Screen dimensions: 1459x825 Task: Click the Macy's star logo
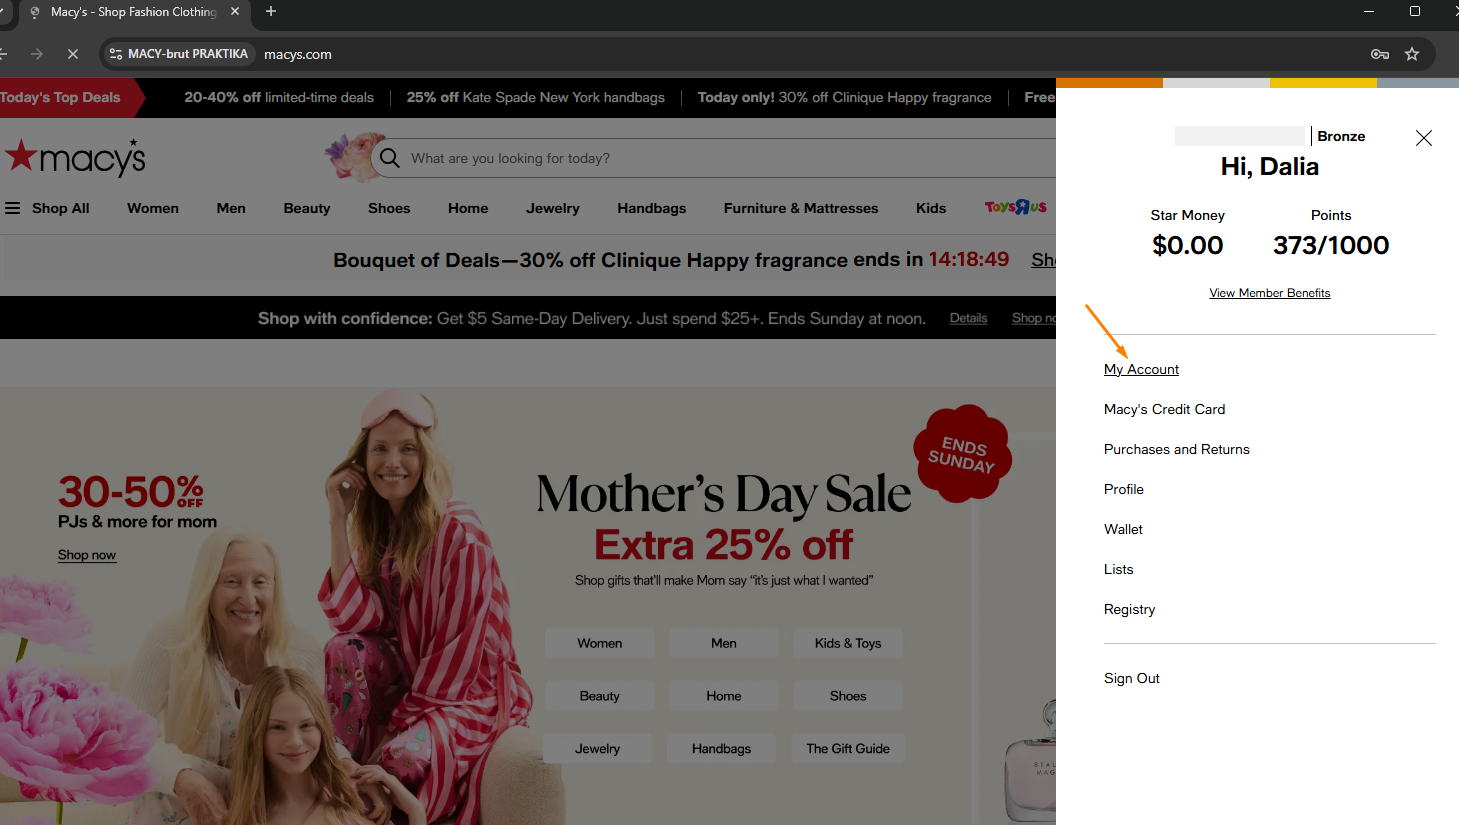75,158
